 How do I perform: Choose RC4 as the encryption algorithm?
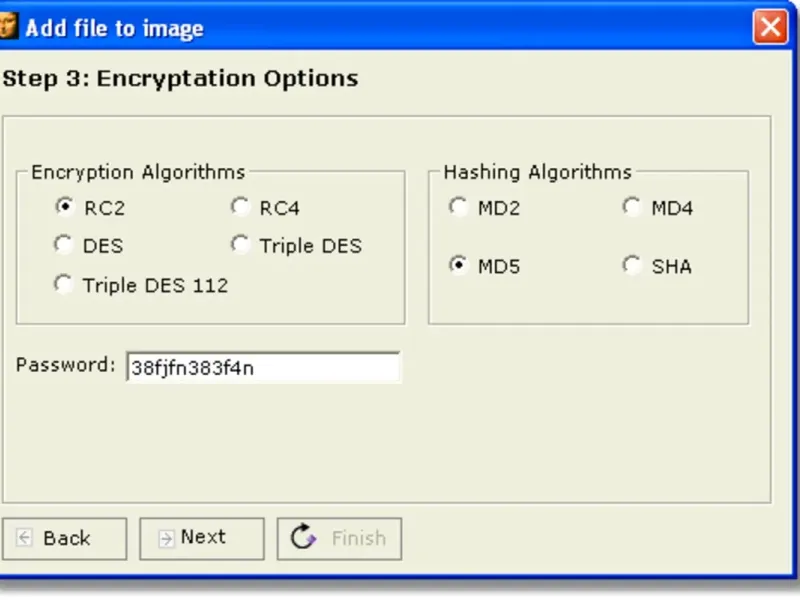point(240,207)
